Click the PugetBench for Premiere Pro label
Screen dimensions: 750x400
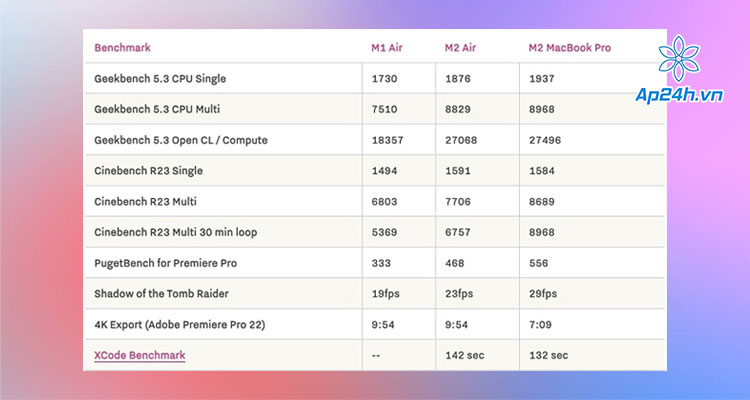point(165,263)
